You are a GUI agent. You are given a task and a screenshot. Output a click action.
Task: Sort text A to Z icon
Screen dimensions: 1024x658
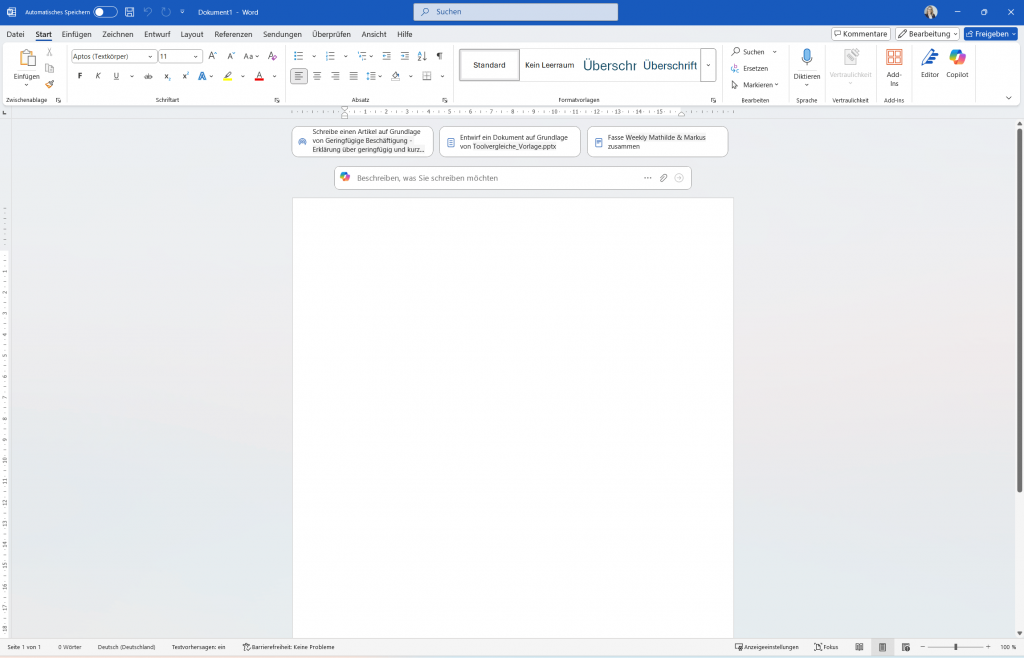(422, 56)
